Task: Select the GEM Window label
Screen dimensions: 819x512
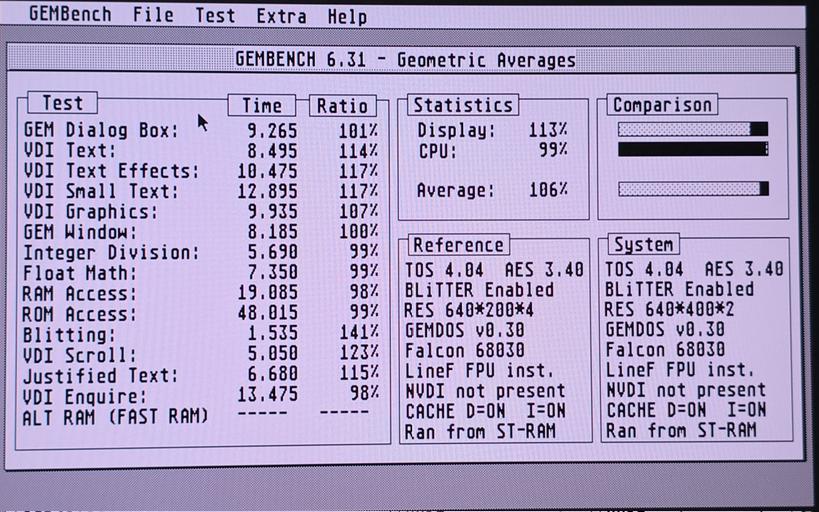Action: (80, 231)
